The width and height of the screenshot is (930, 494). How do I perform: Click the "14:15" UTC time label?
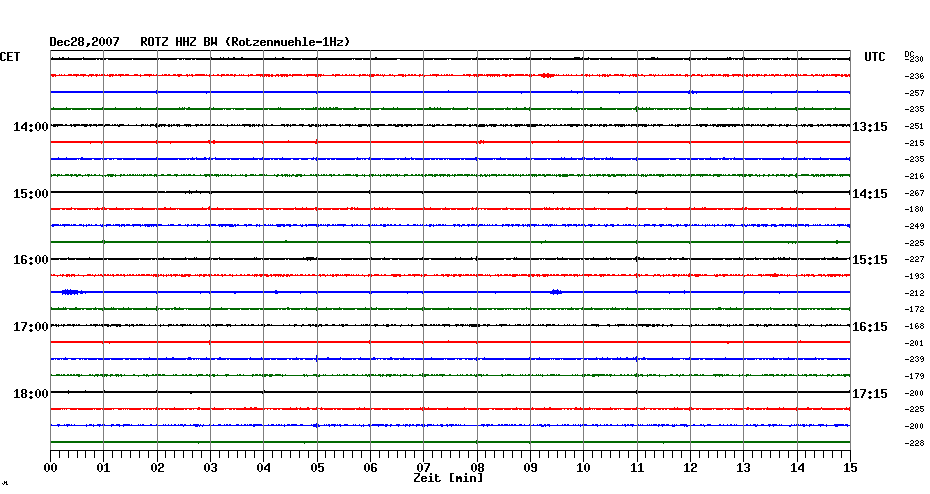(x=870, y=194)
